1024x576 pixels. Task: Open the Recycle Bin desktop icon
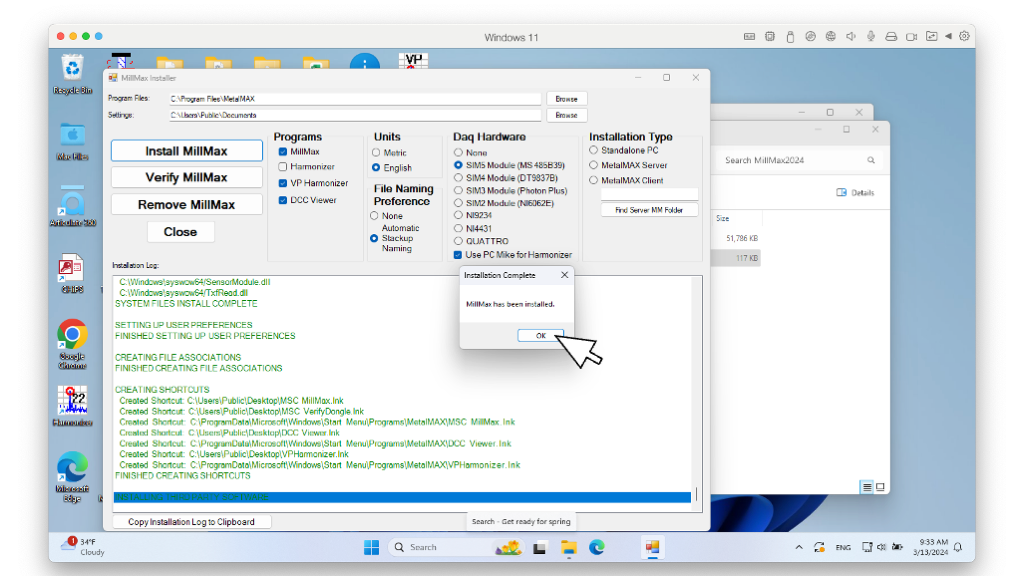[x=72, y=75]
